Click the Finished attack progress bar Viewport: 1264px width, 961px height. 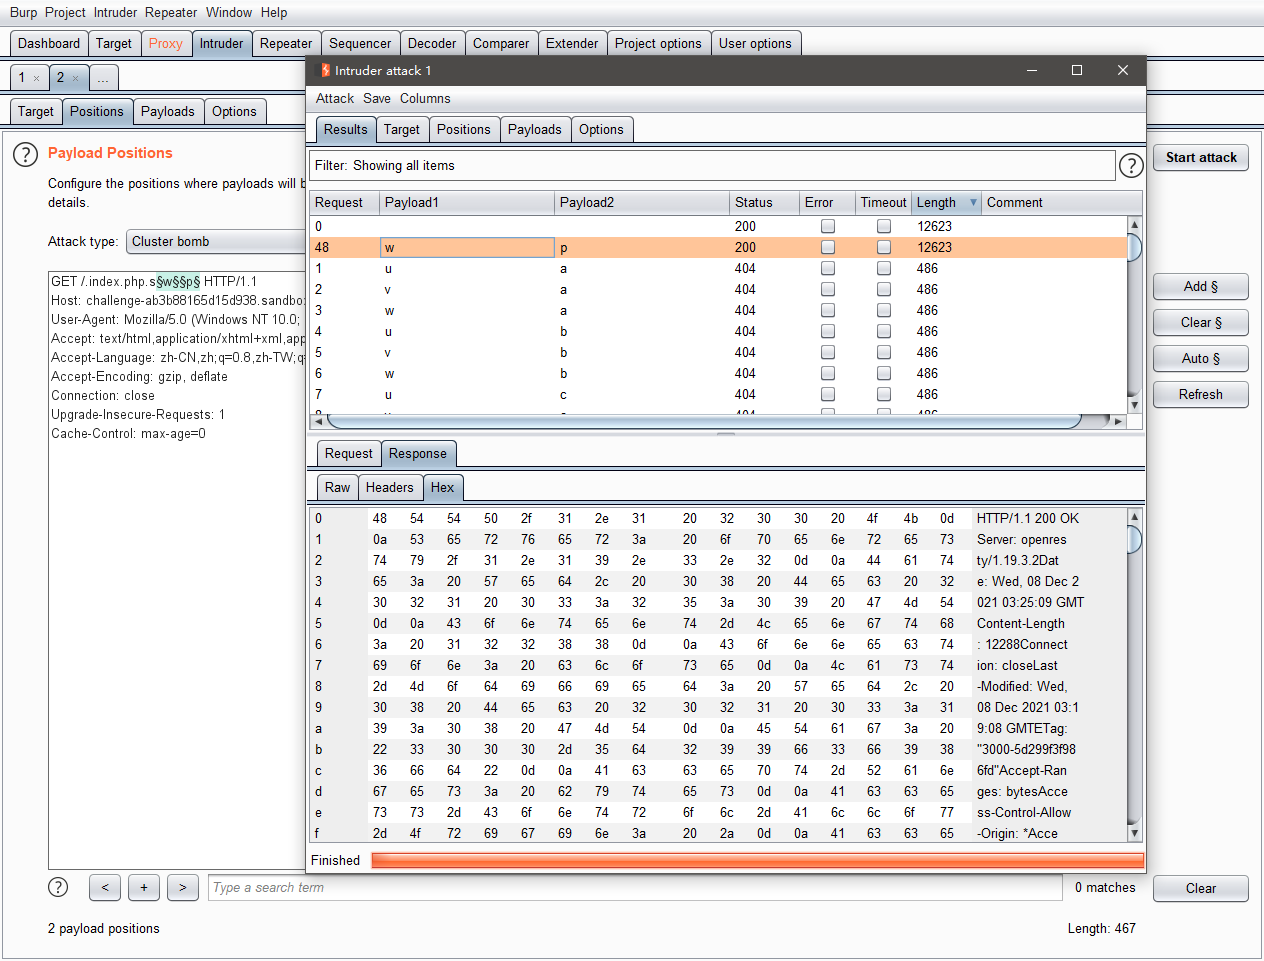[x=757, y=860]
